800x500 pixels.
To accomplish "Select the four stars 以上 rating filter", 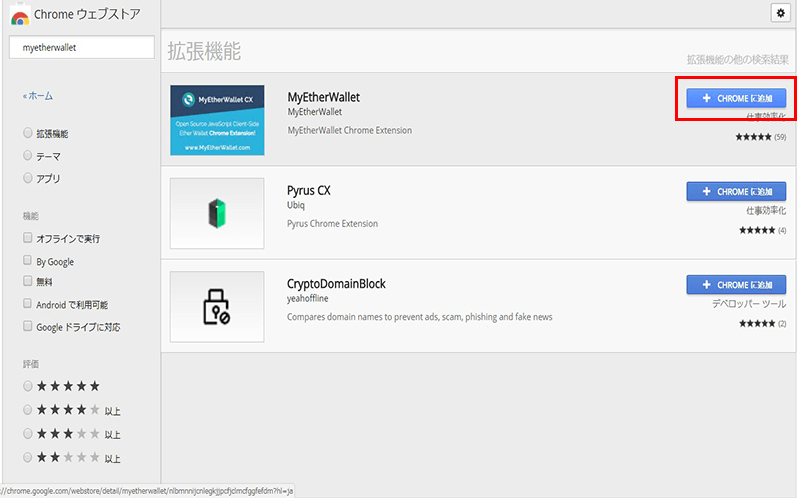I will point(28,410).
